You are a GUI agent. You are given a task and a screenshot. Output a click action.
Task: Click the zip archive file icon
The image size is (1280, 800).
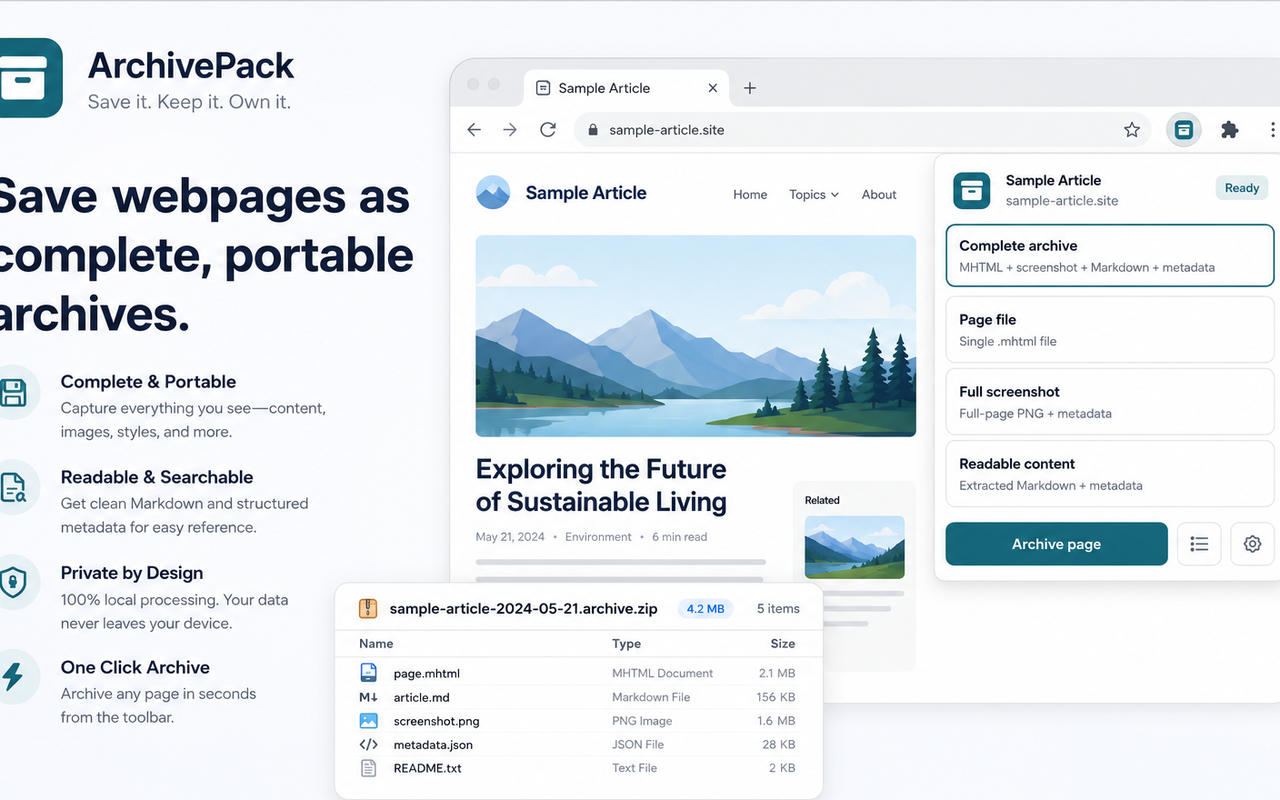(369, 608)
